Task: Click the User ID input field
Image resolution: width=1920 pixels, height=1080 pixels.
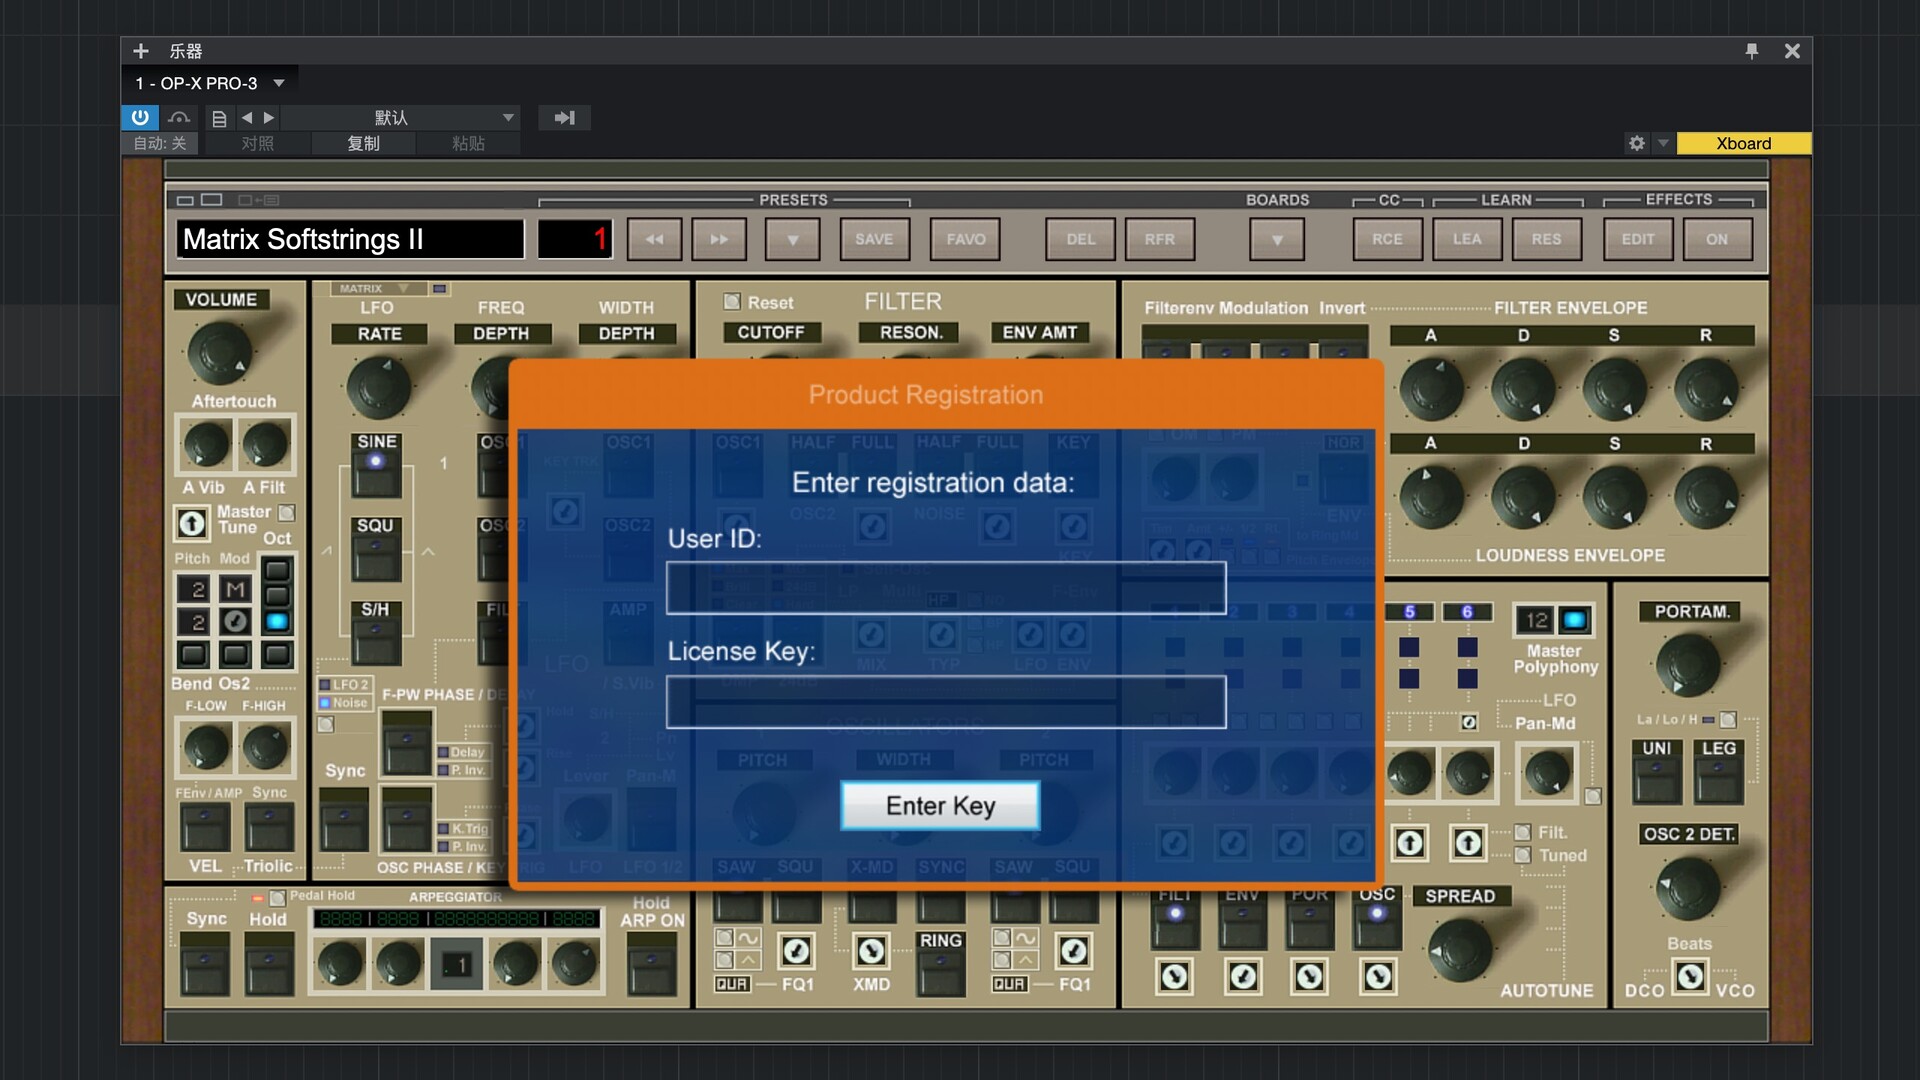Action: coord(945,587)
